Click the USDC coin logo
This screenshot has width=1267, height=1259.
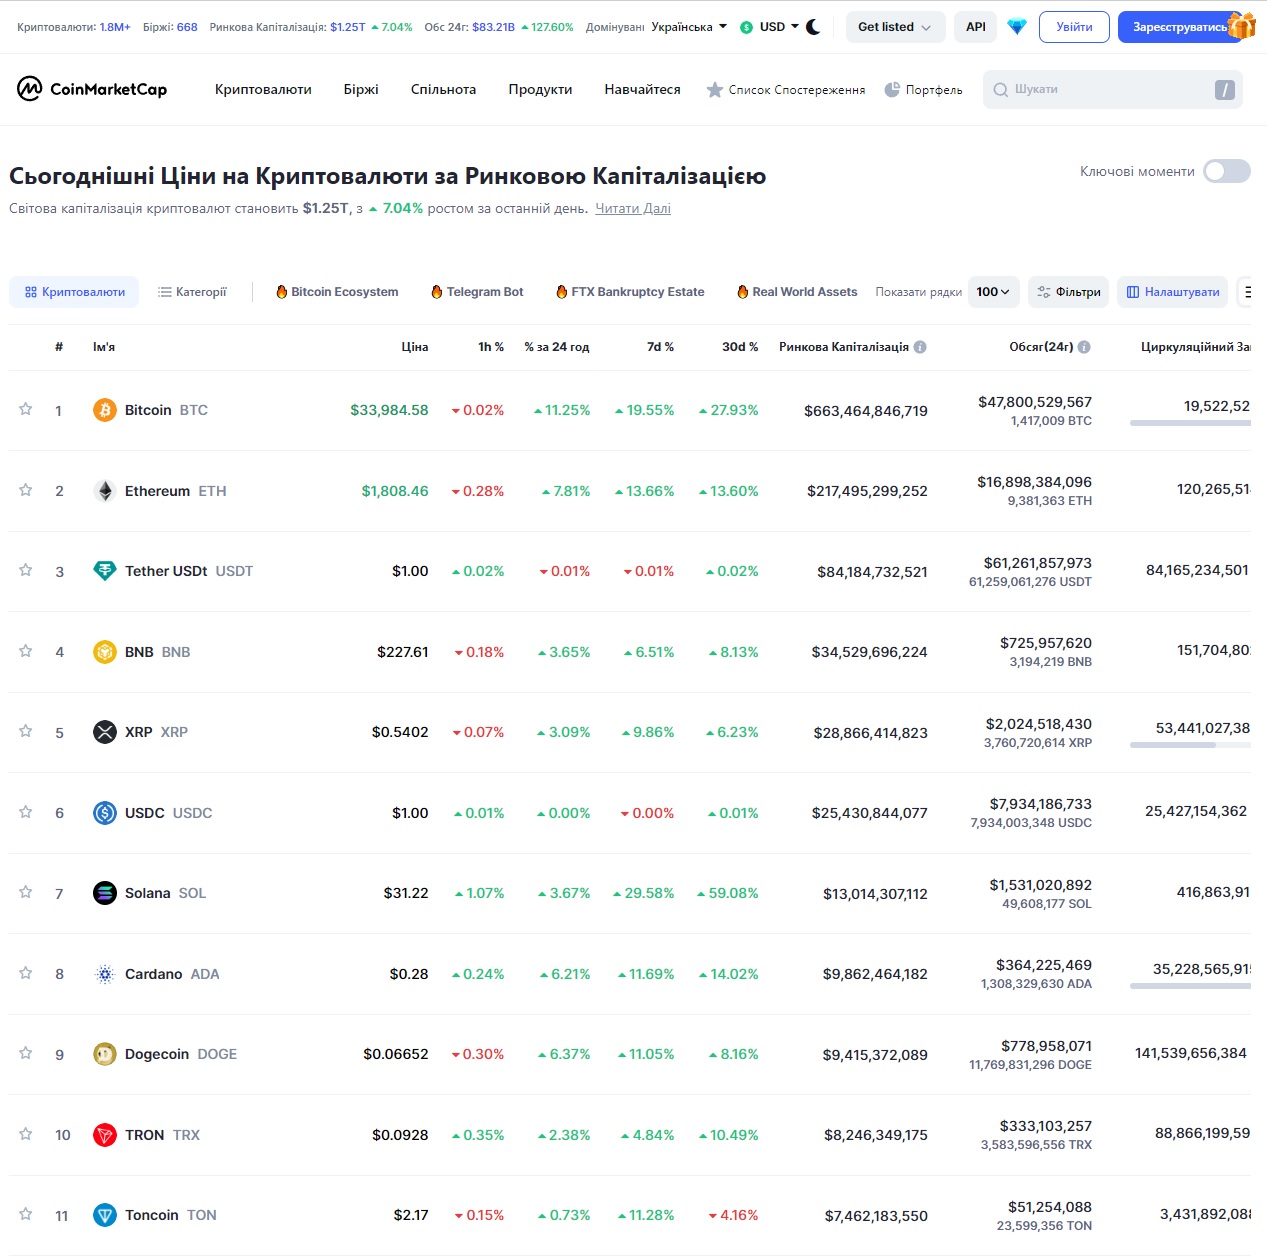point(105,813)
